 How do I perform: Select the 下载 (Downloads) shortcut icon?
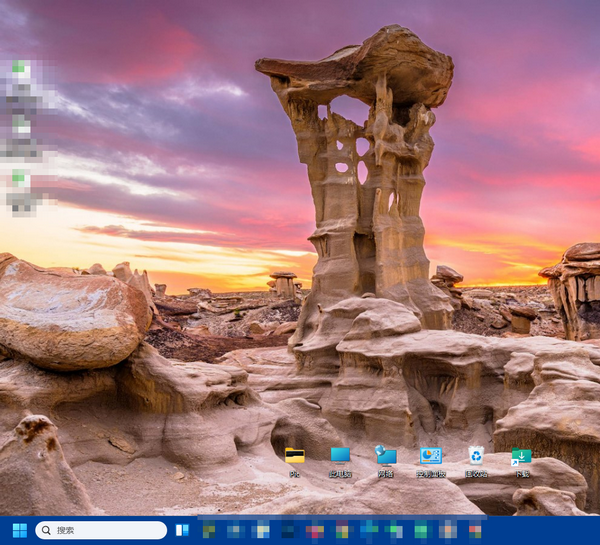[521, 456]
